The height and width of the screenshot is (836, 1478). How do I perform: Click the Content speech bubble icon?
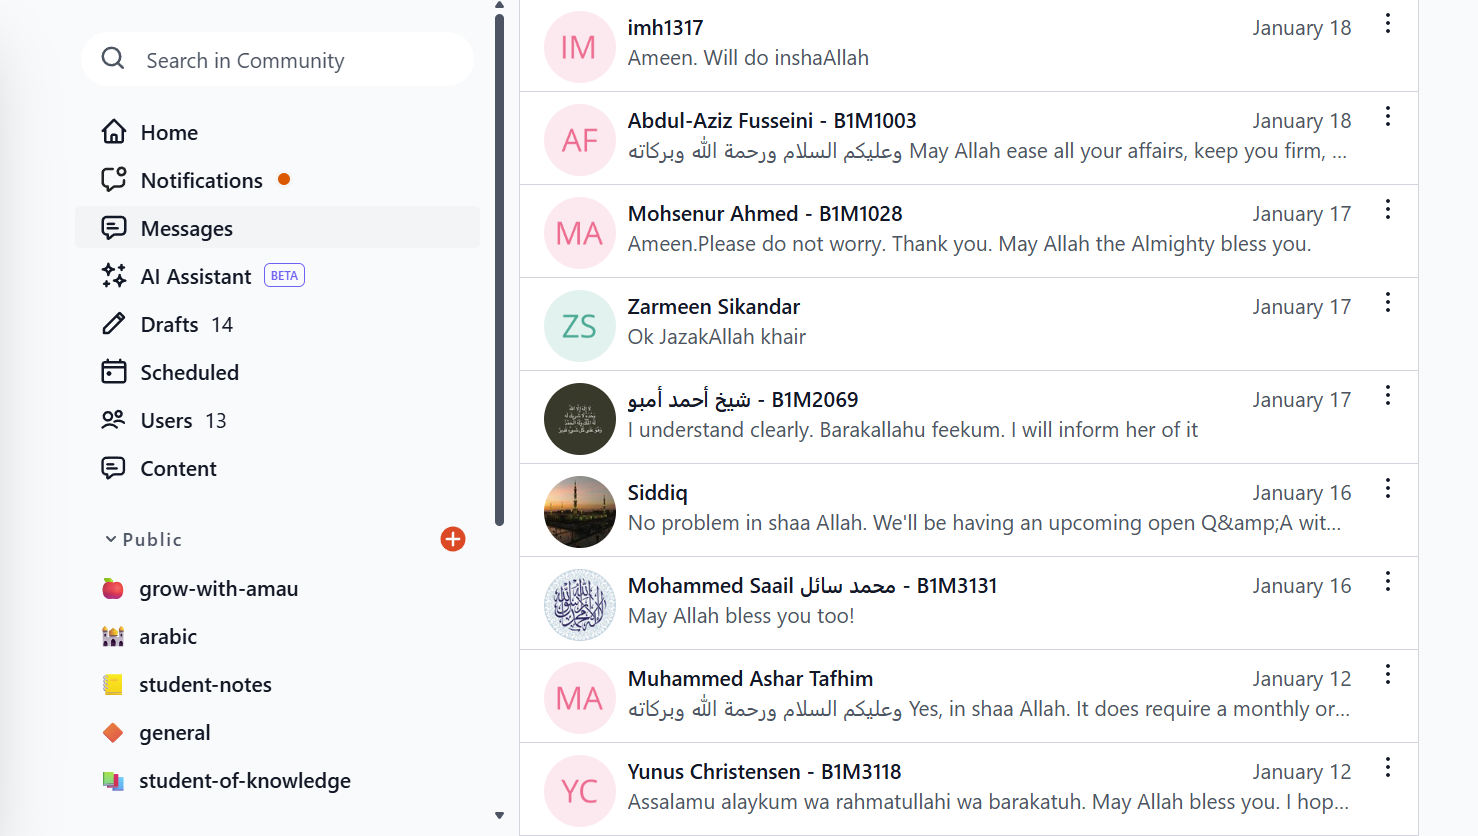point(114,468)
